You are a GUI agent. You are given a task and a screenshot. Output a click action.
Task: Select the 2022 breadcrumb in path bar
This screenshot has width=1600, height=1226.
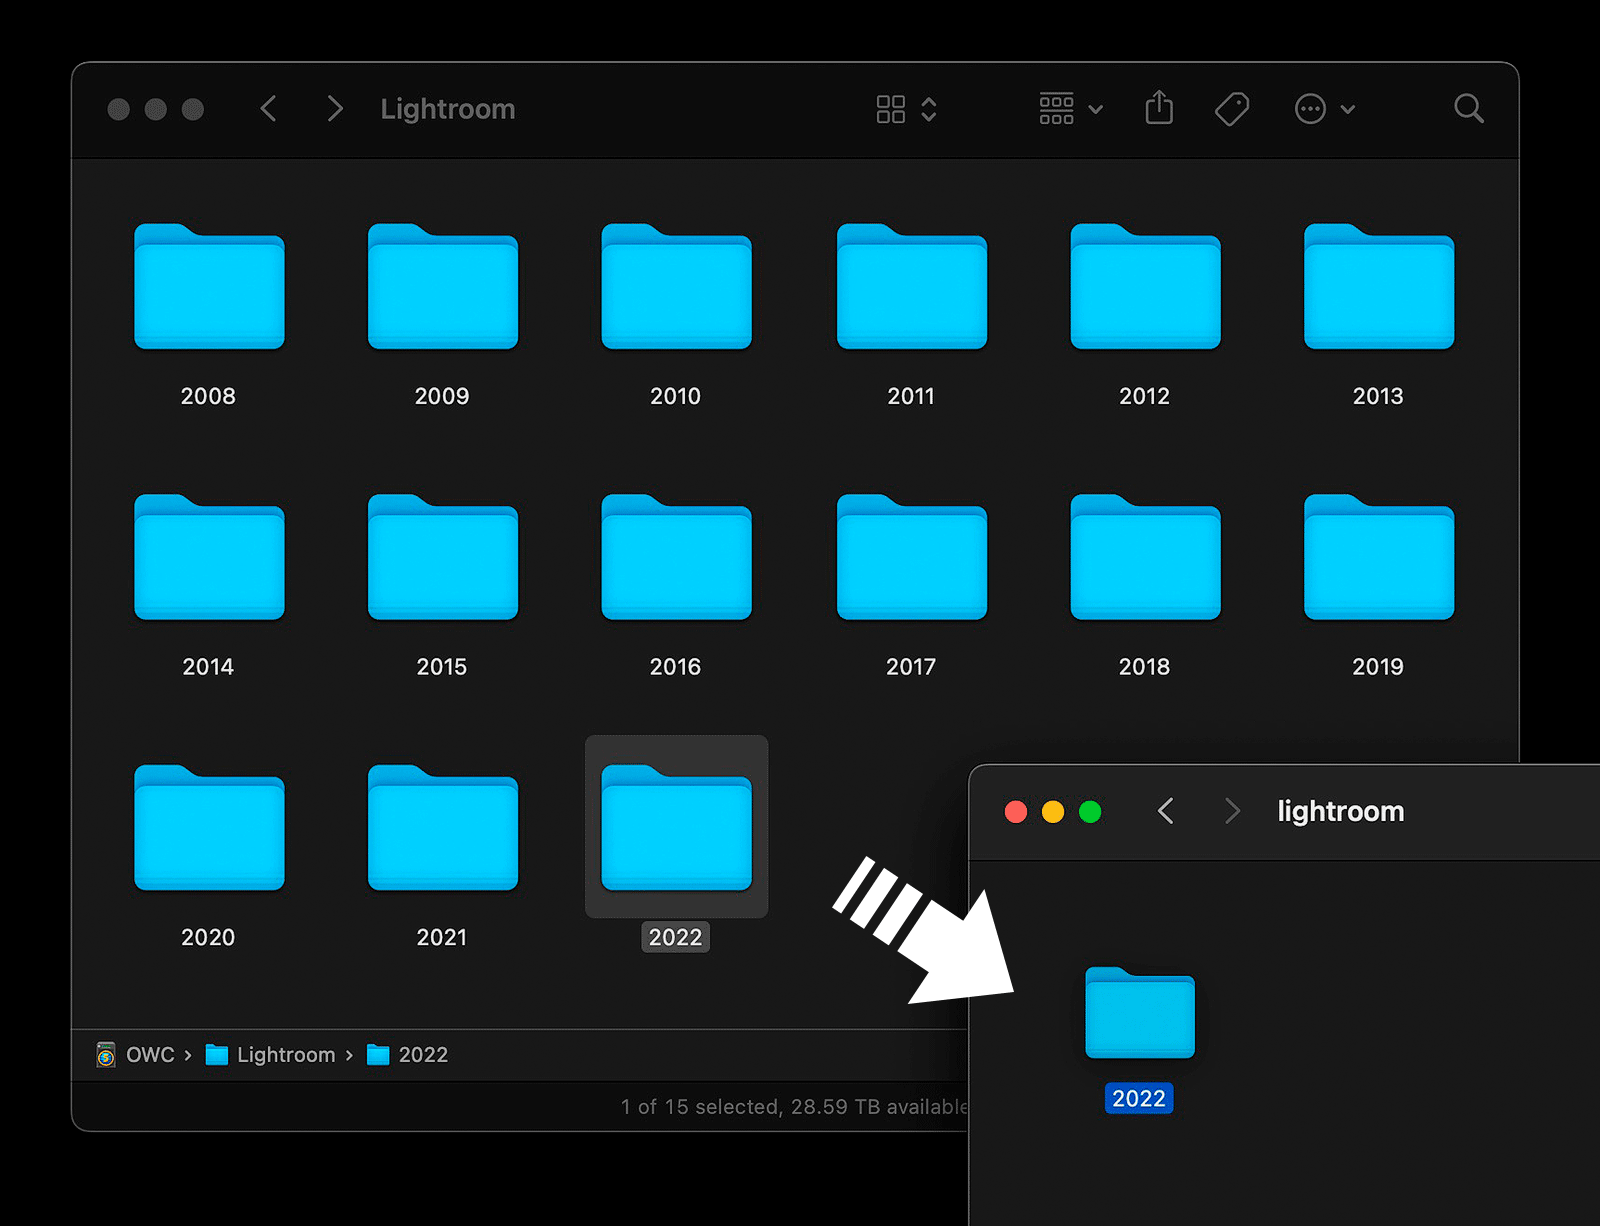[422, 1054]
